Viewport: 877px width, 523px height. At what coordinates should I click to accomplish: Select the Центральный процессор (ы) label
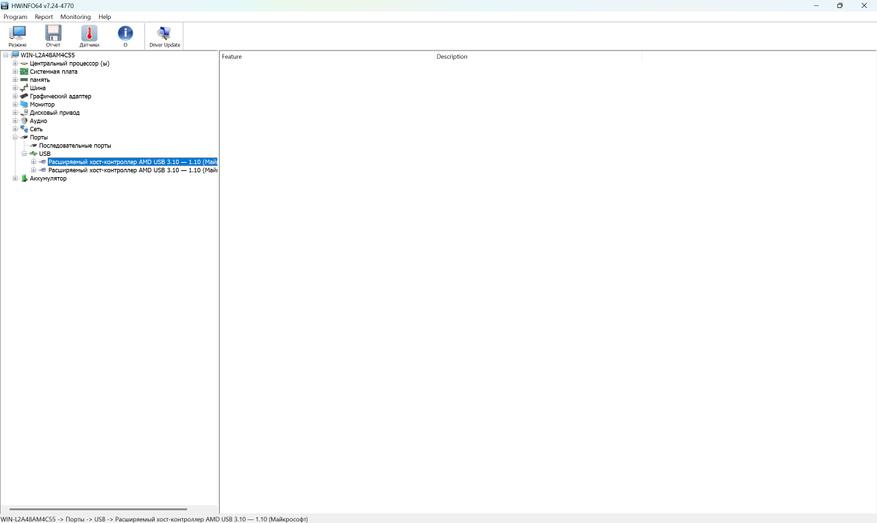click(x=69, y=63)
